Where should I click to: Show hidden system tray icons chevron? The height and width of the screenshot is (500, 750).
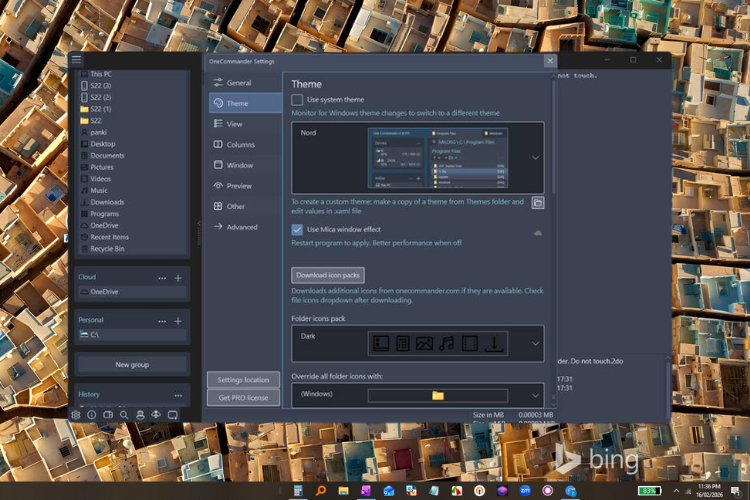[676, 490]
